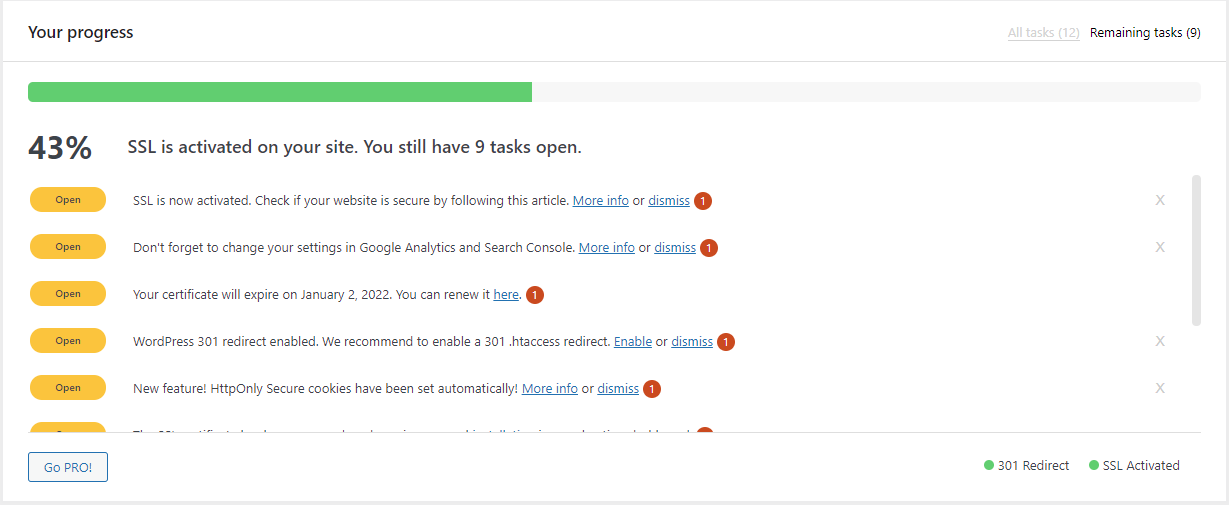Click red badge beside SSL activated notice

703,201
